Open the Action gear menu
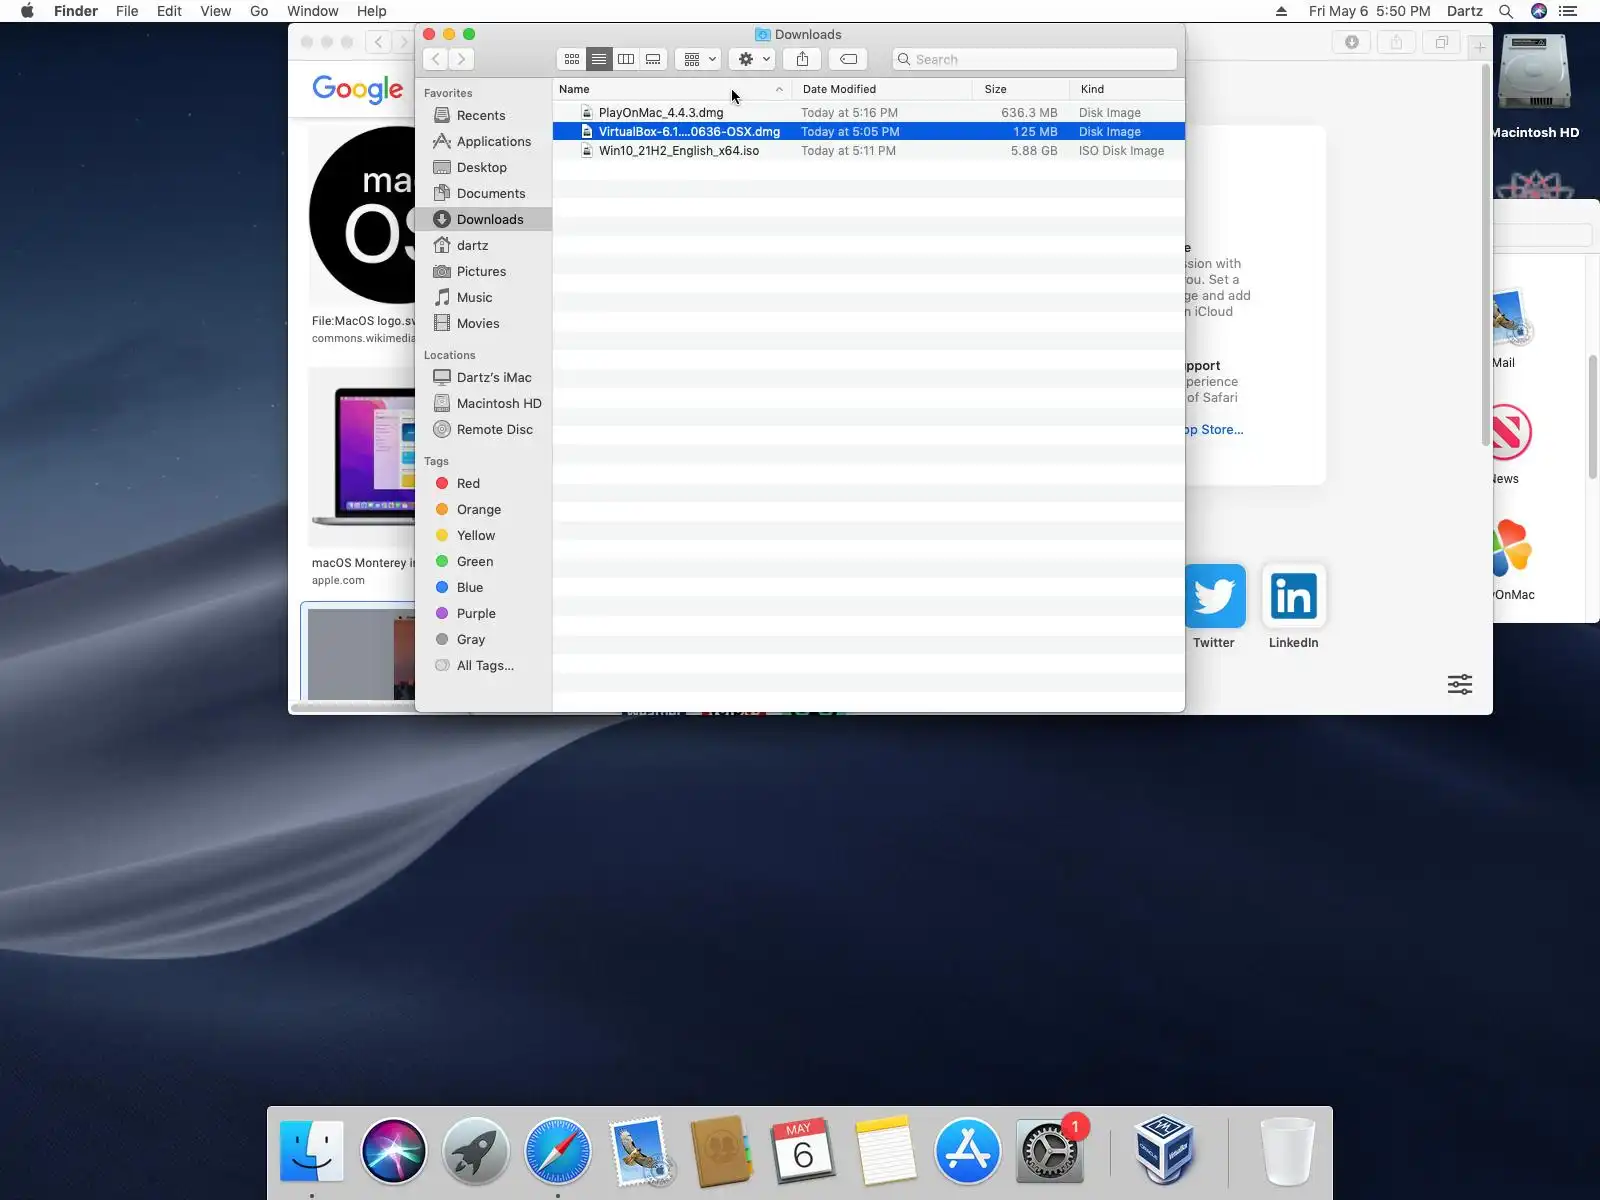The image size is (1600, 1200). (753, 59)
